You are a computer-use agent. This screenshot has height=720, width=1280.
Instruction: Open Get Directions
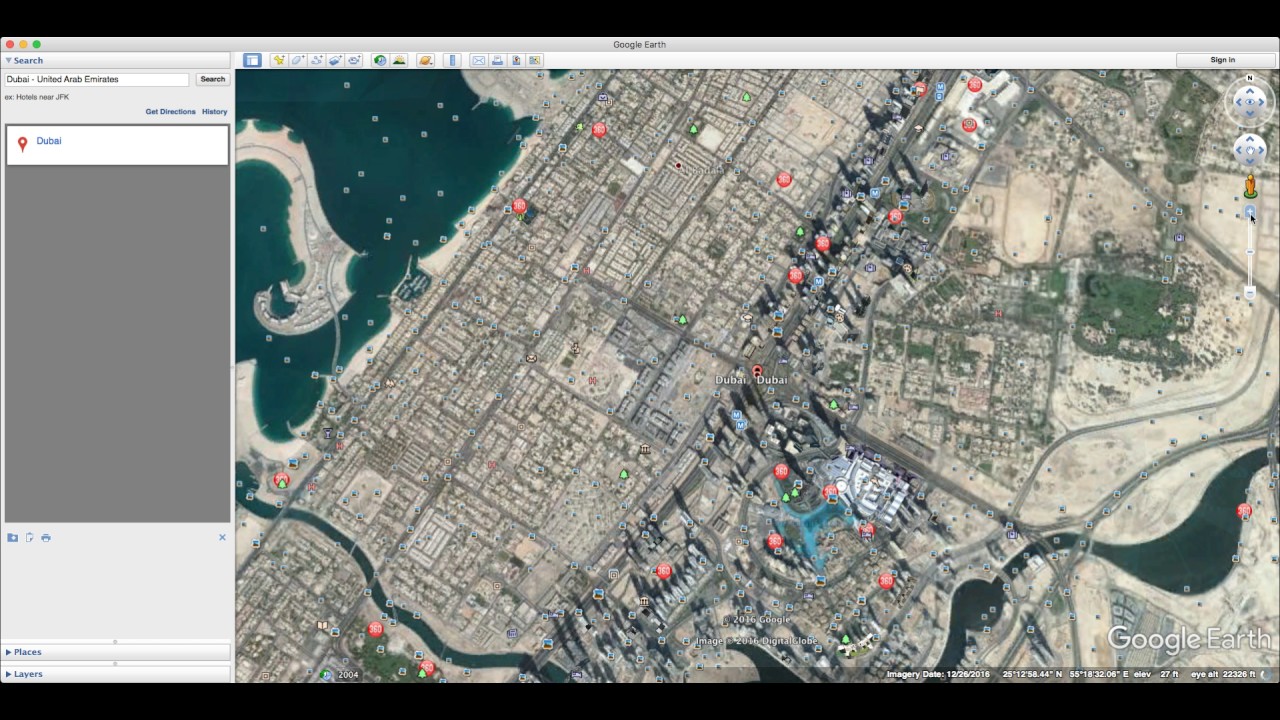tap(170, 111)
